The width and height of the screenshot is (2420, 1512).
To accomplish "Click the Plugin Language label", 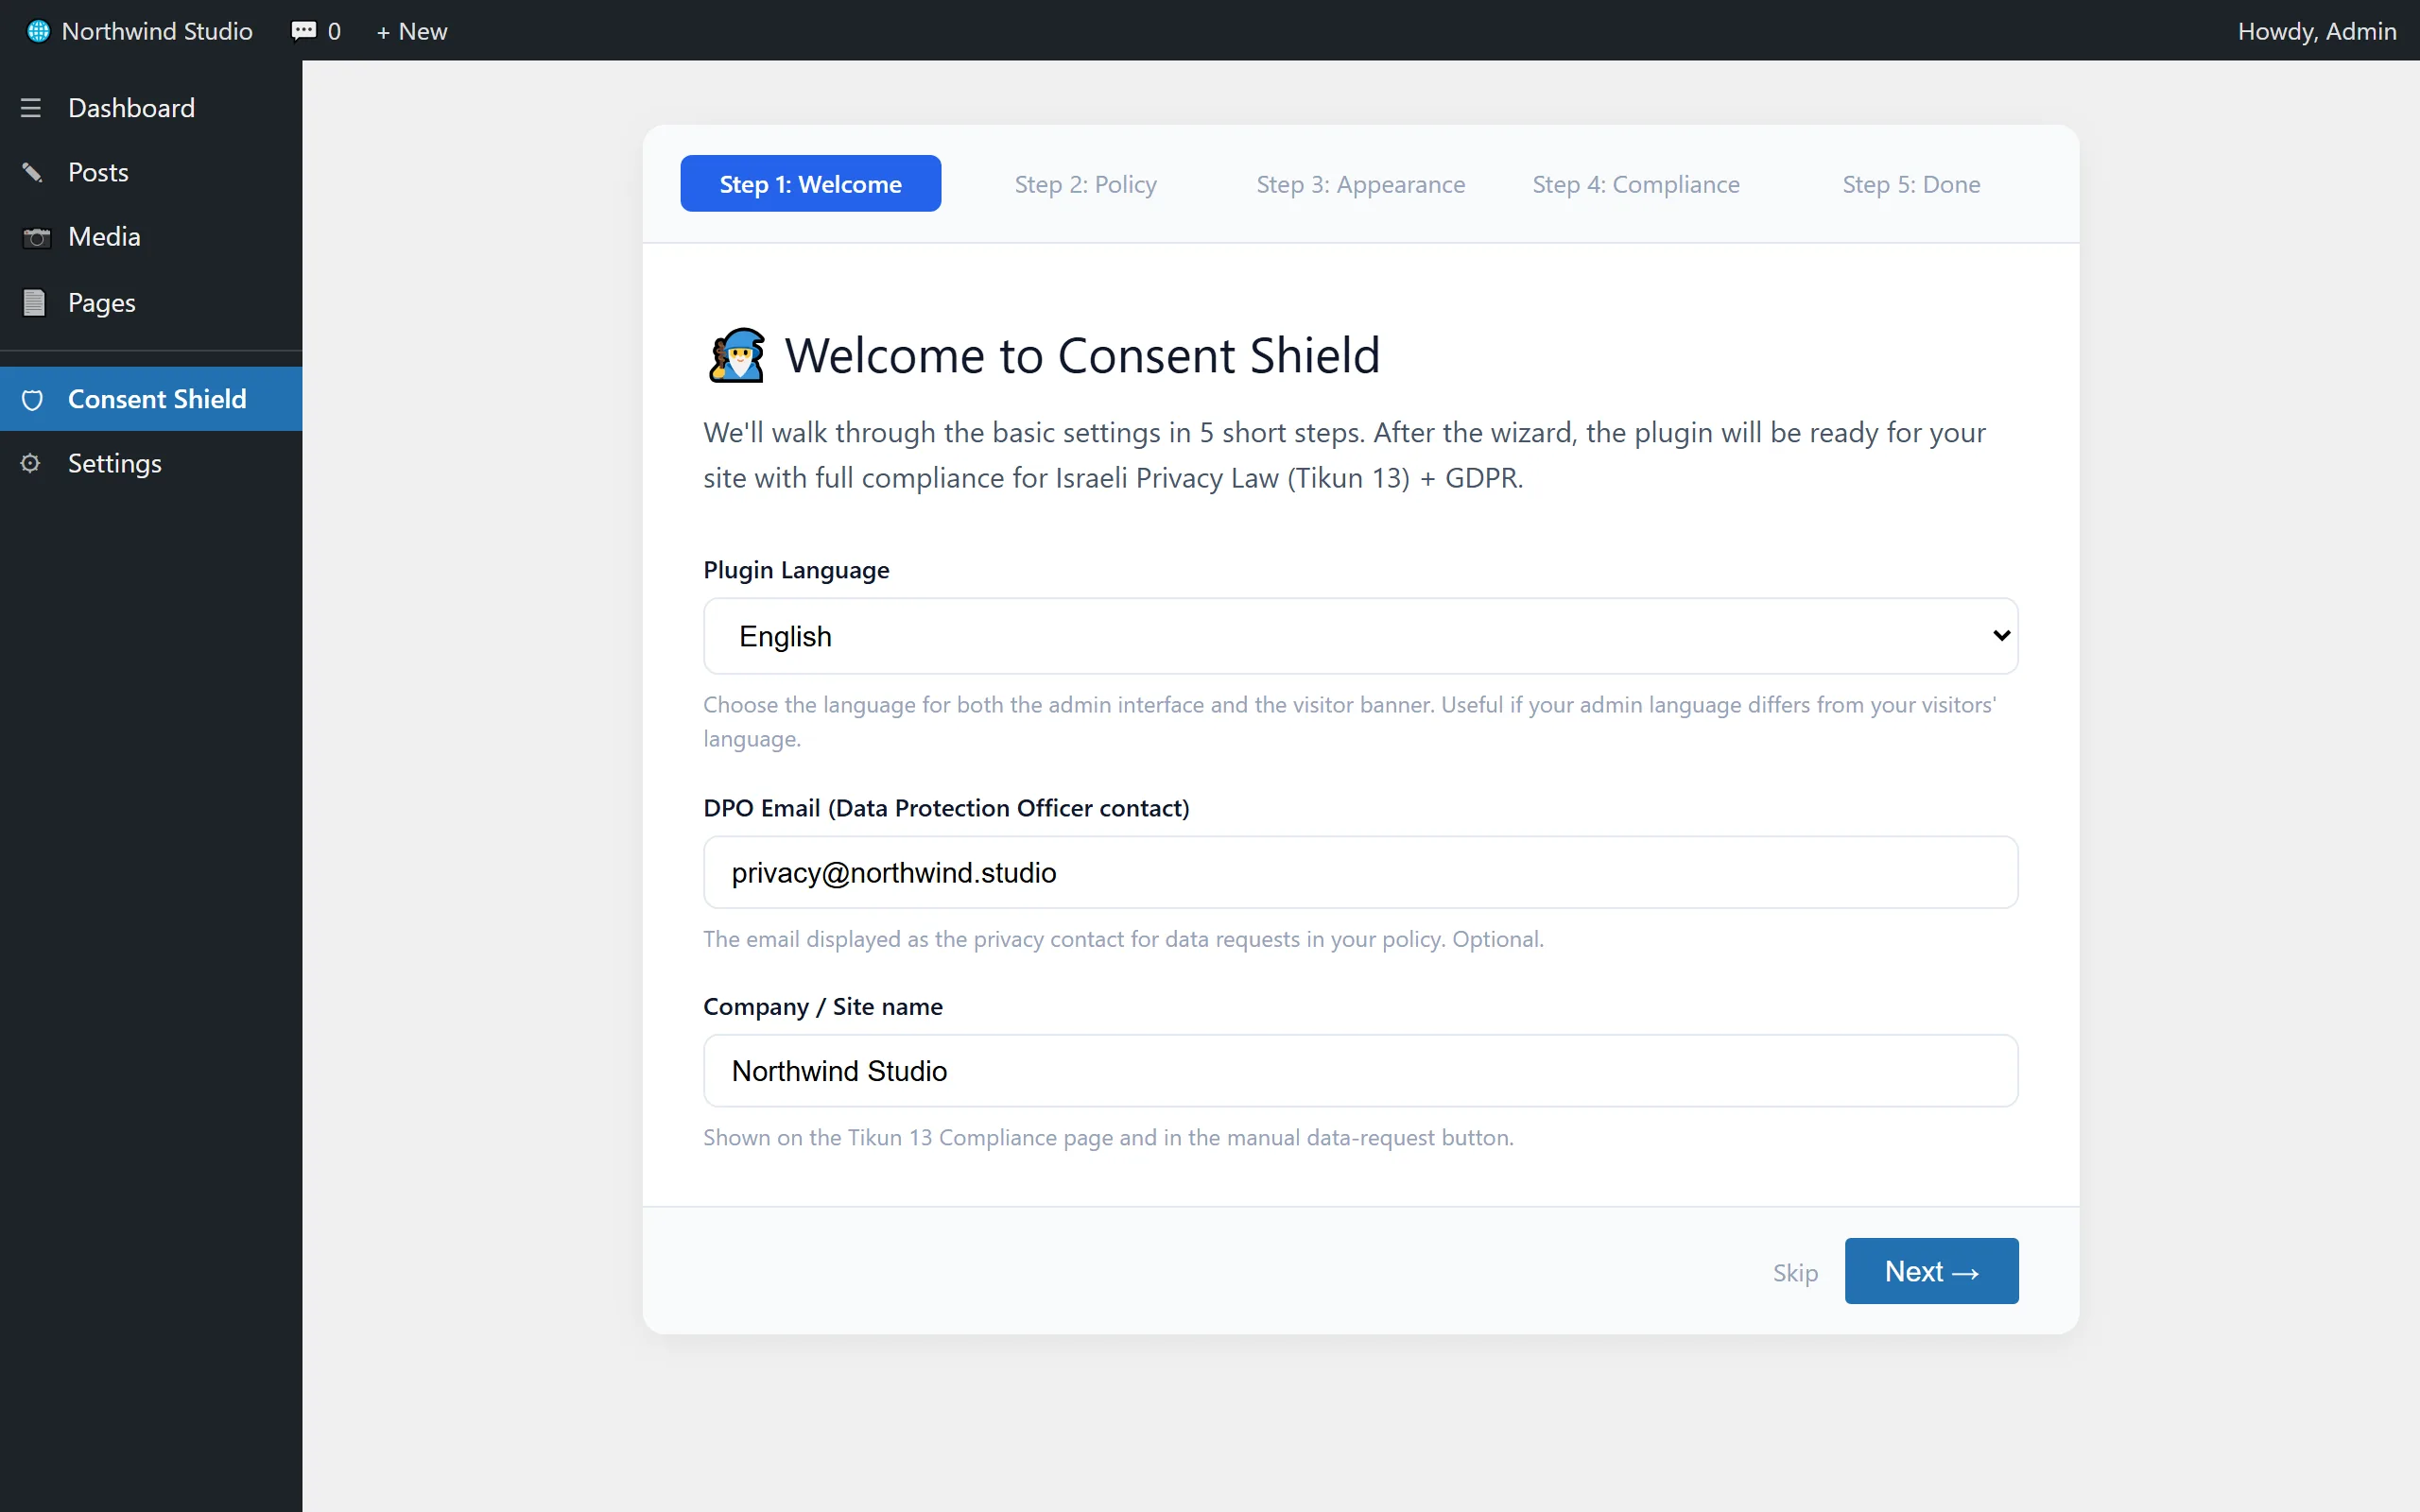I will click(x=796, y=570).
